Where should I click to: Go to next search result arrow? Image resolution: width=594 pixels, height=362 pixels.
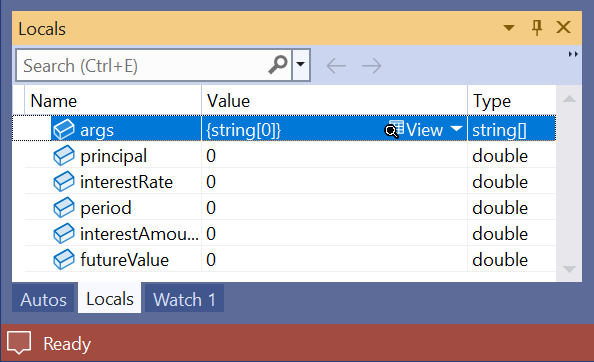(x=371, y=66)
